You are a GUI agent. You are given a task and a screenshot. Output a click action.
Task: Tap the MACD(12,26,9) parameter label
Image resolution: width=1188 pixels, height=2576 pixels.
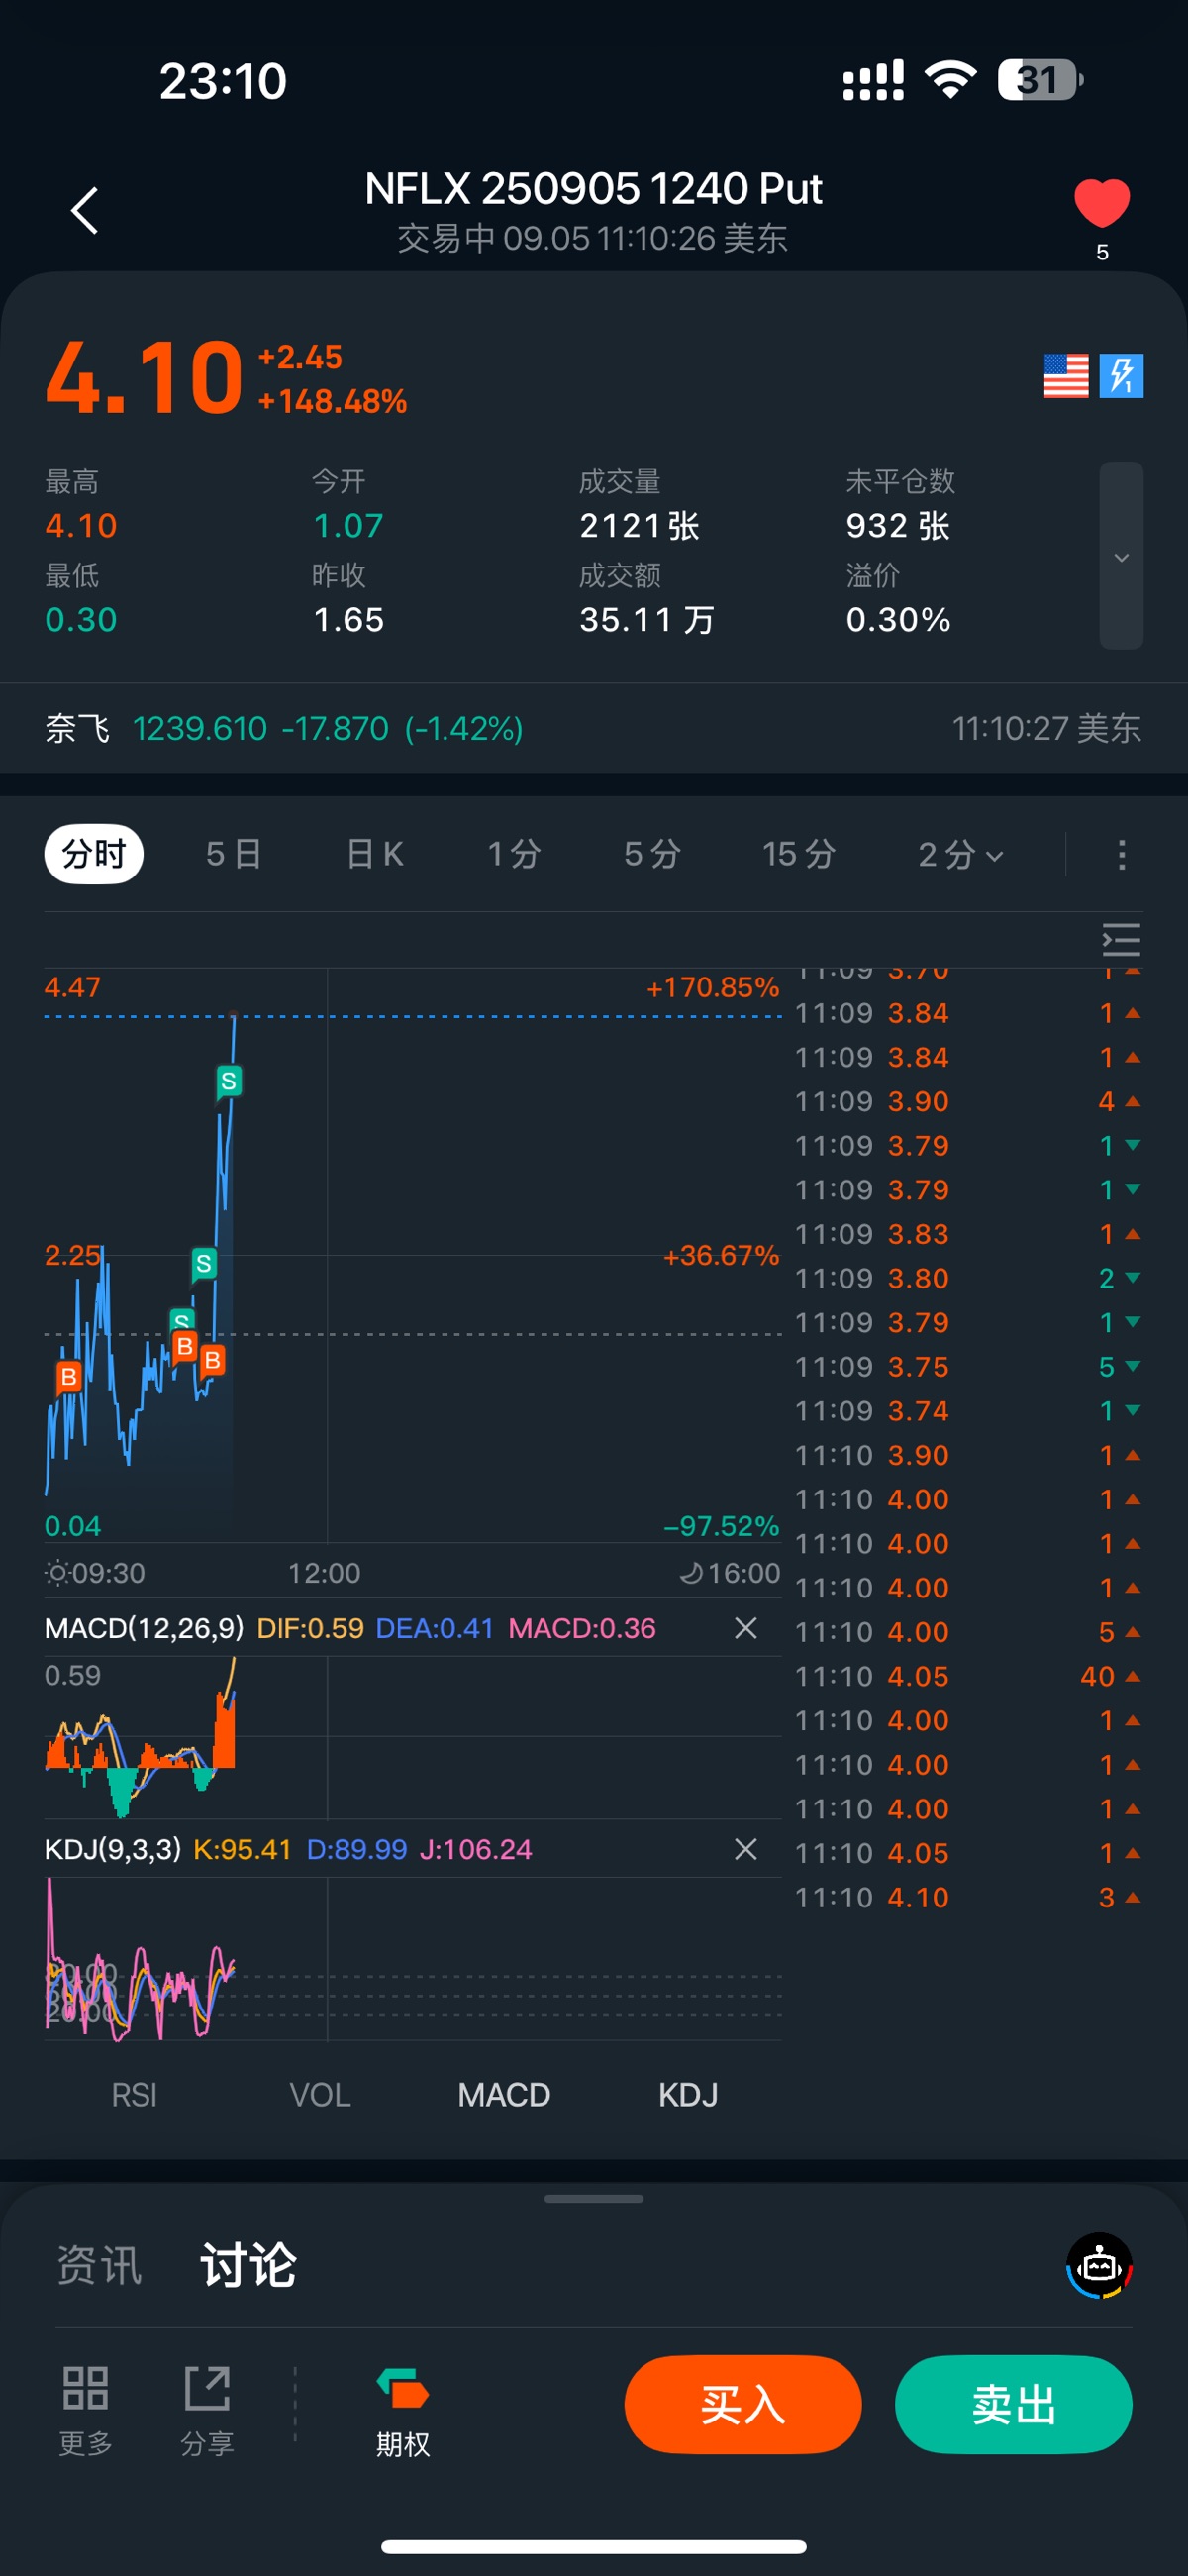pyautogui.click(x=144, y=1628)
